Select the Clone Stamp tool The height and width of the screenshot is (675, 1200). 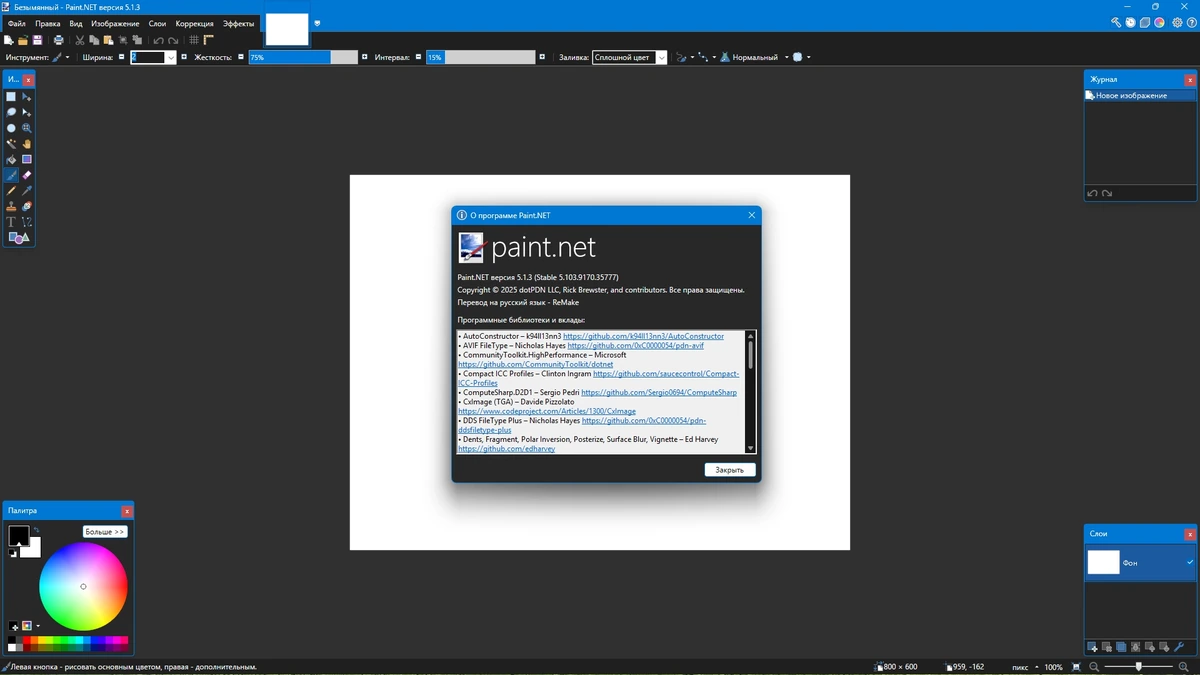pos(11,206)
